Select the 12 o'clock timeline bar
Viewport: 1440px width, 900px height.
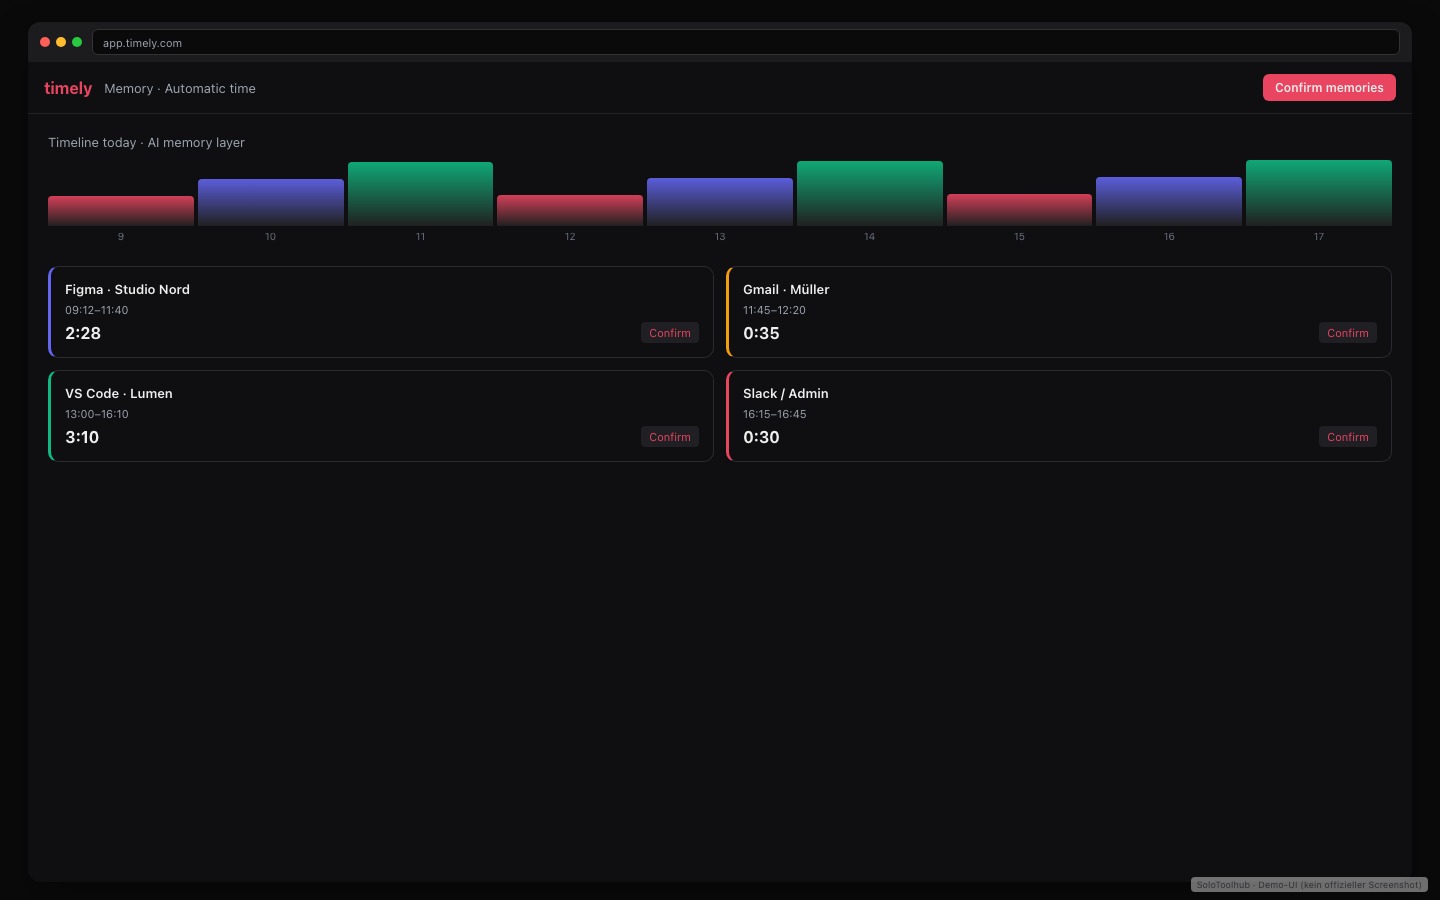[x=570, y=210]
